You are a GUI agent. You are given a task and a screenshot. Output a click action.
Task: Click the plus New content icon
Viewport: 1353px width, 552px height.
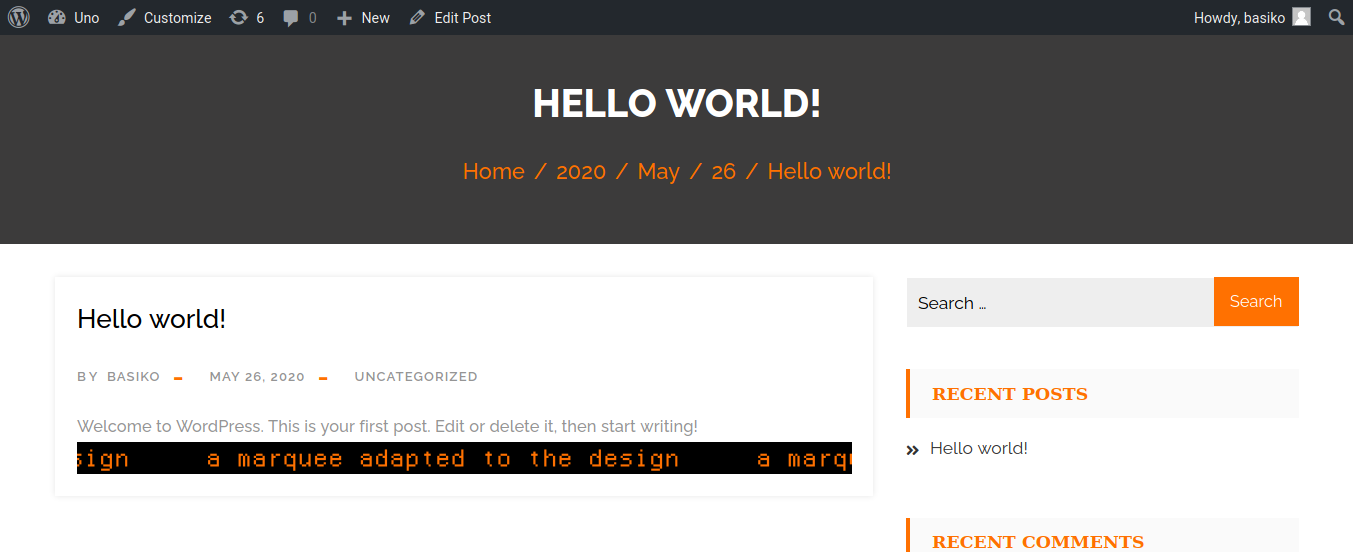[344, 18]
